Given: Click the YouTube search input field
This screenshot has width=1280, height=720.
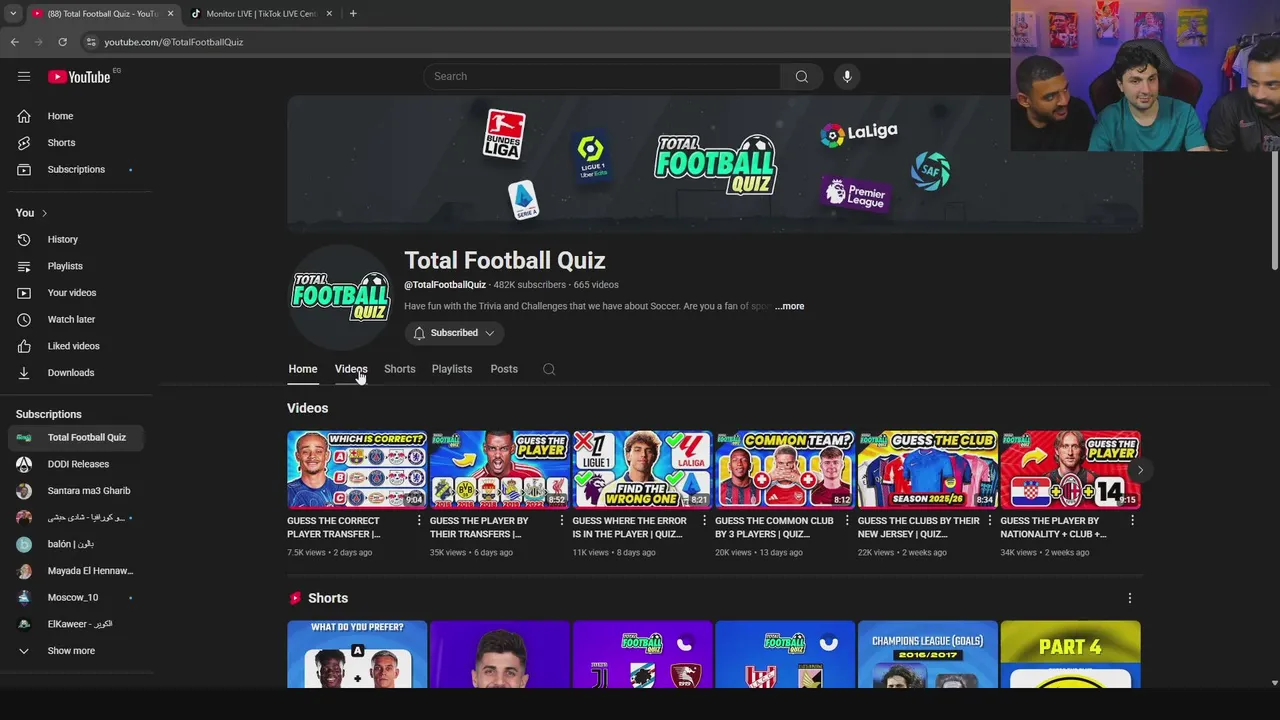Looking at the screenshot, I should click(x=602, y=76).
